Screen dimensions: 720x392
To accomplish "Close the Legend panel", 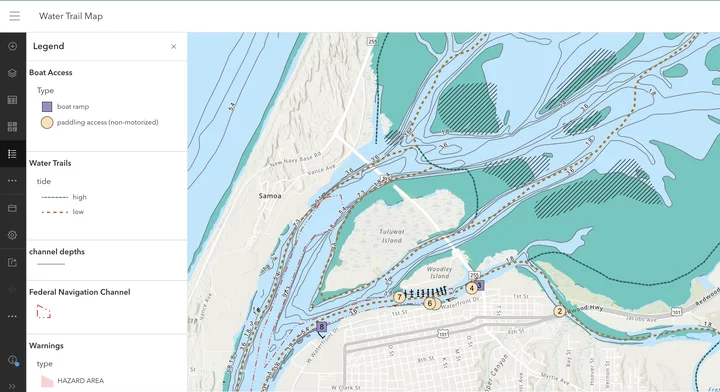I will coord(174,46).
